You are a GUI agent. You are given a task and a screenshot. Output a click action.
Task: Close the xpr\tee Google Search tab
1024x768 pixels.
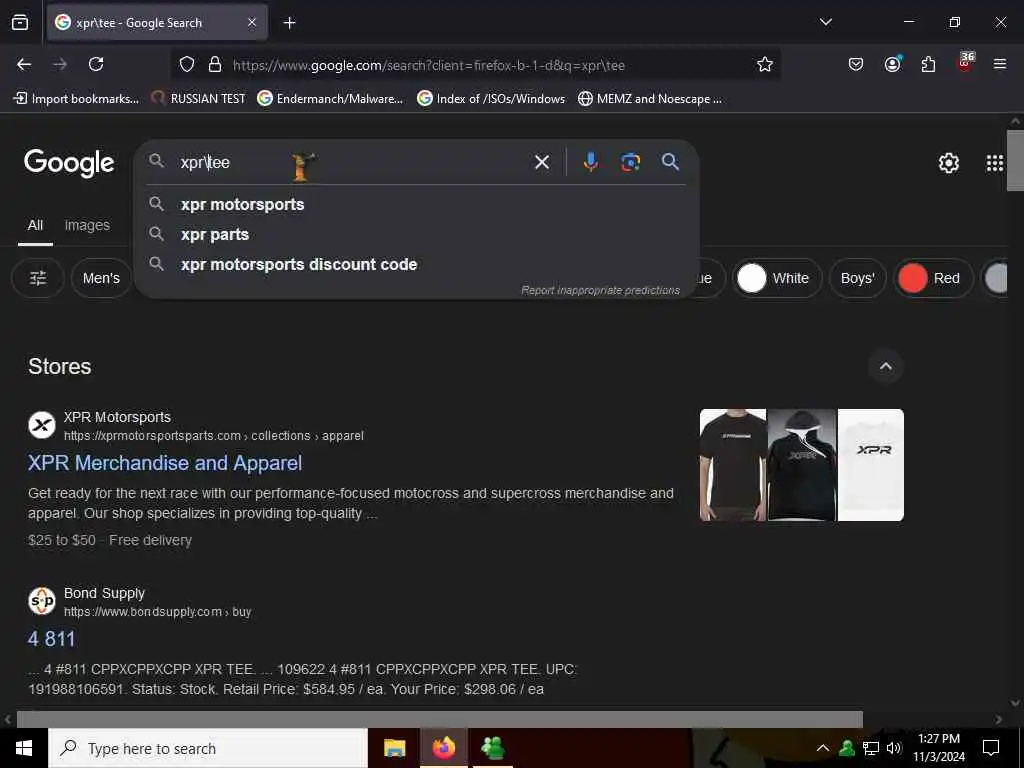tap(252, 22)
